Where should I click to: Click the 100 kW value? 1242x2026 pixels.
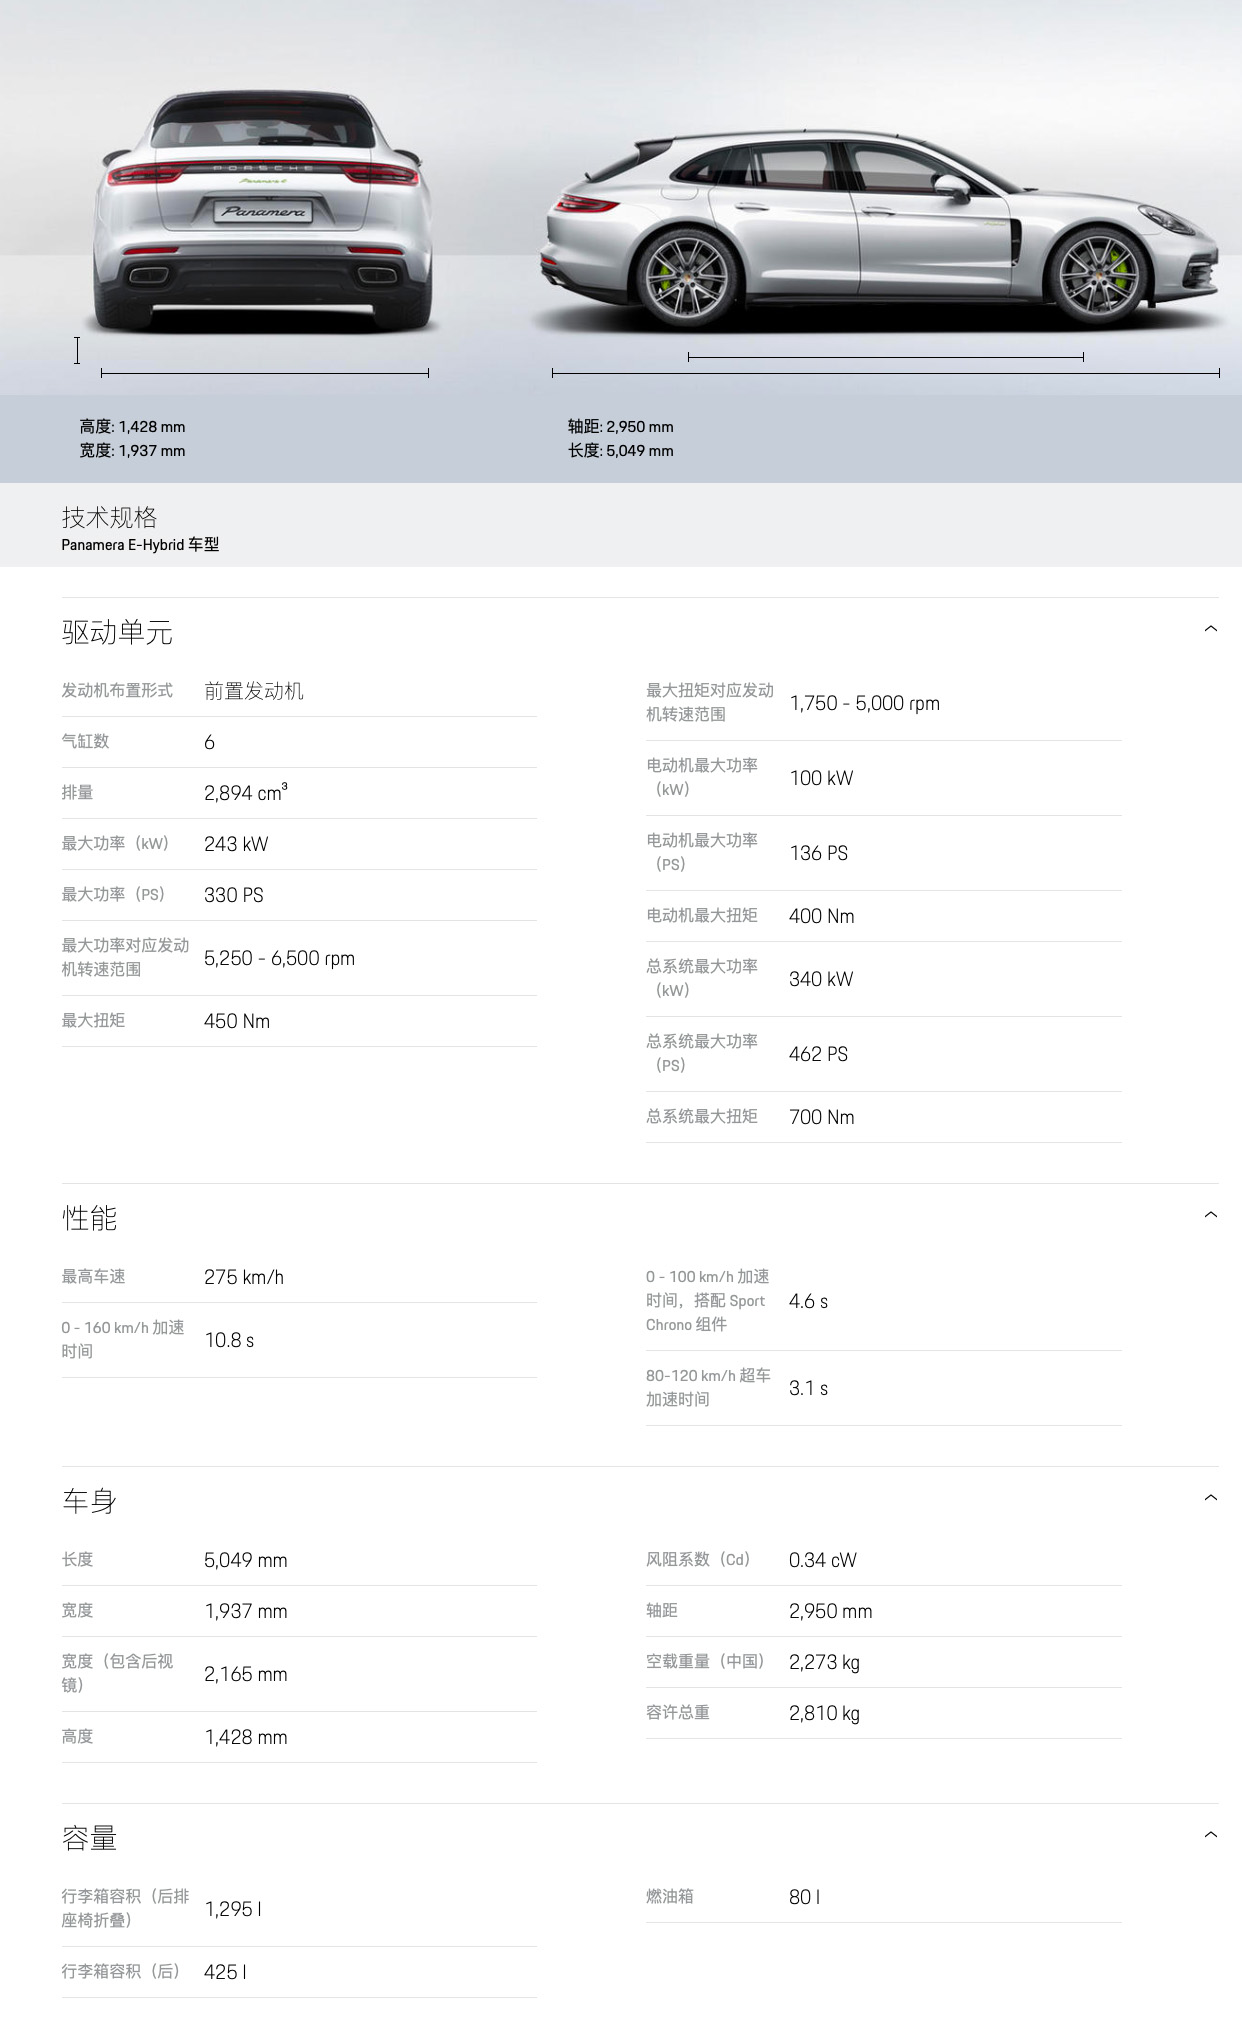click(x=821, y=778)
